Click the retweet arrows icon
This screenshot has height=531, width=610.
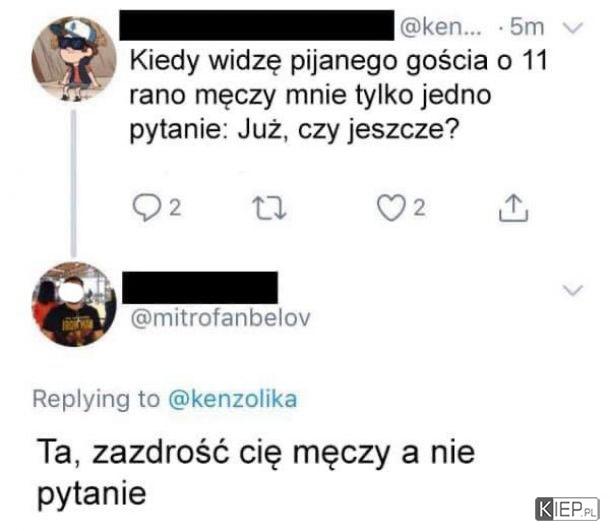pyautogui.click(x=269, y=208)
